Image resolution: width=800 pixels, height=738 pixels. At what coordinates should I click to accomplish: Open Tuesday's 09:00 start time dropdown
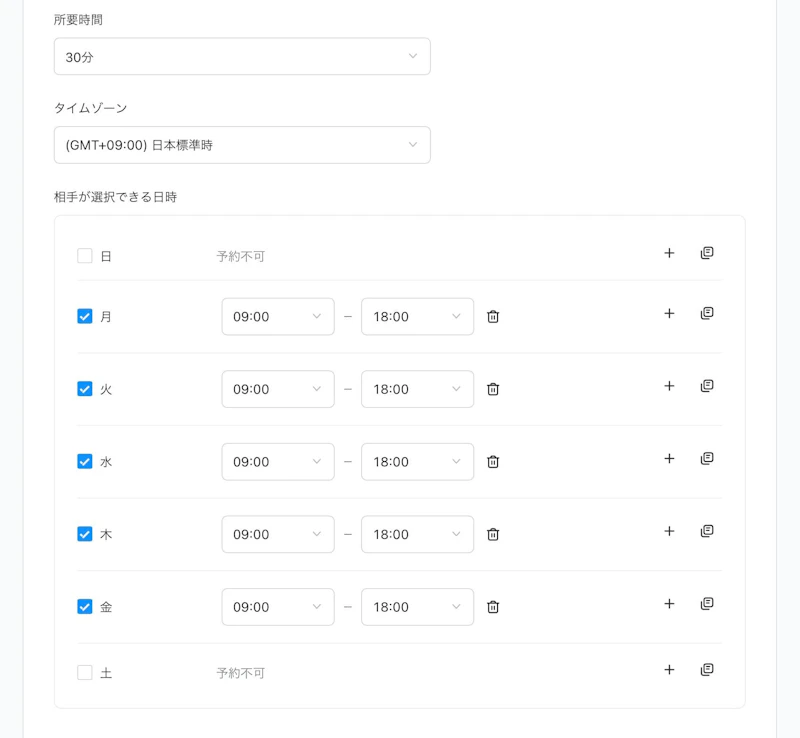pos(278,389)
